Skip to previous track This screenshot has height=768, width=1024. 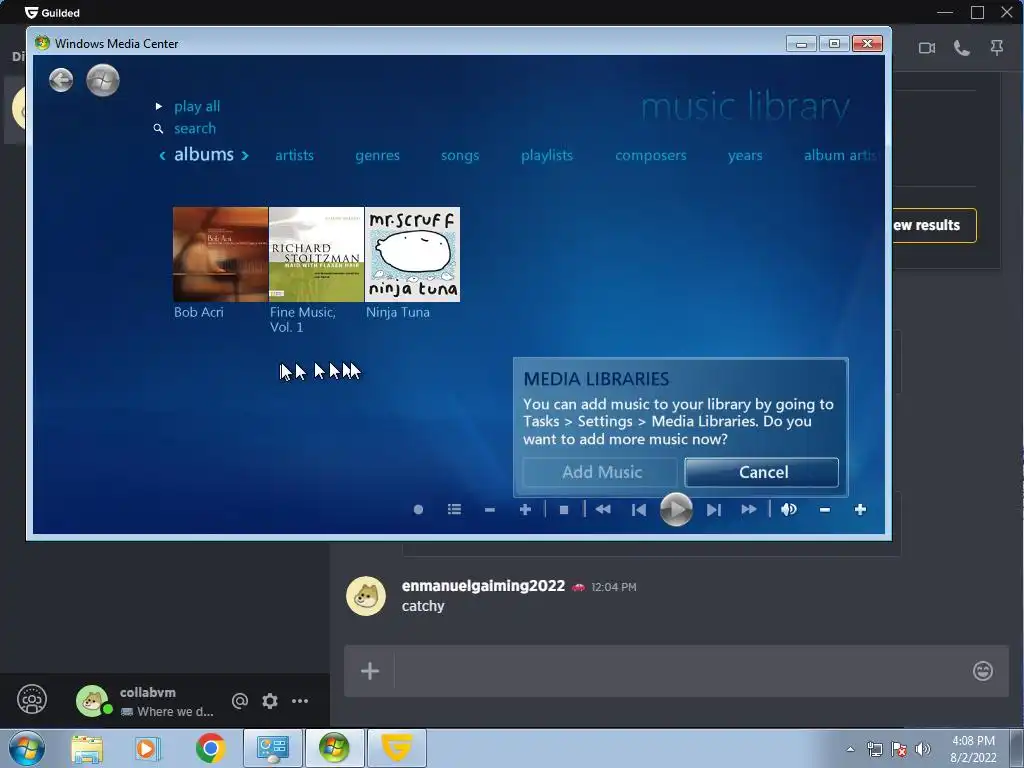639,509
